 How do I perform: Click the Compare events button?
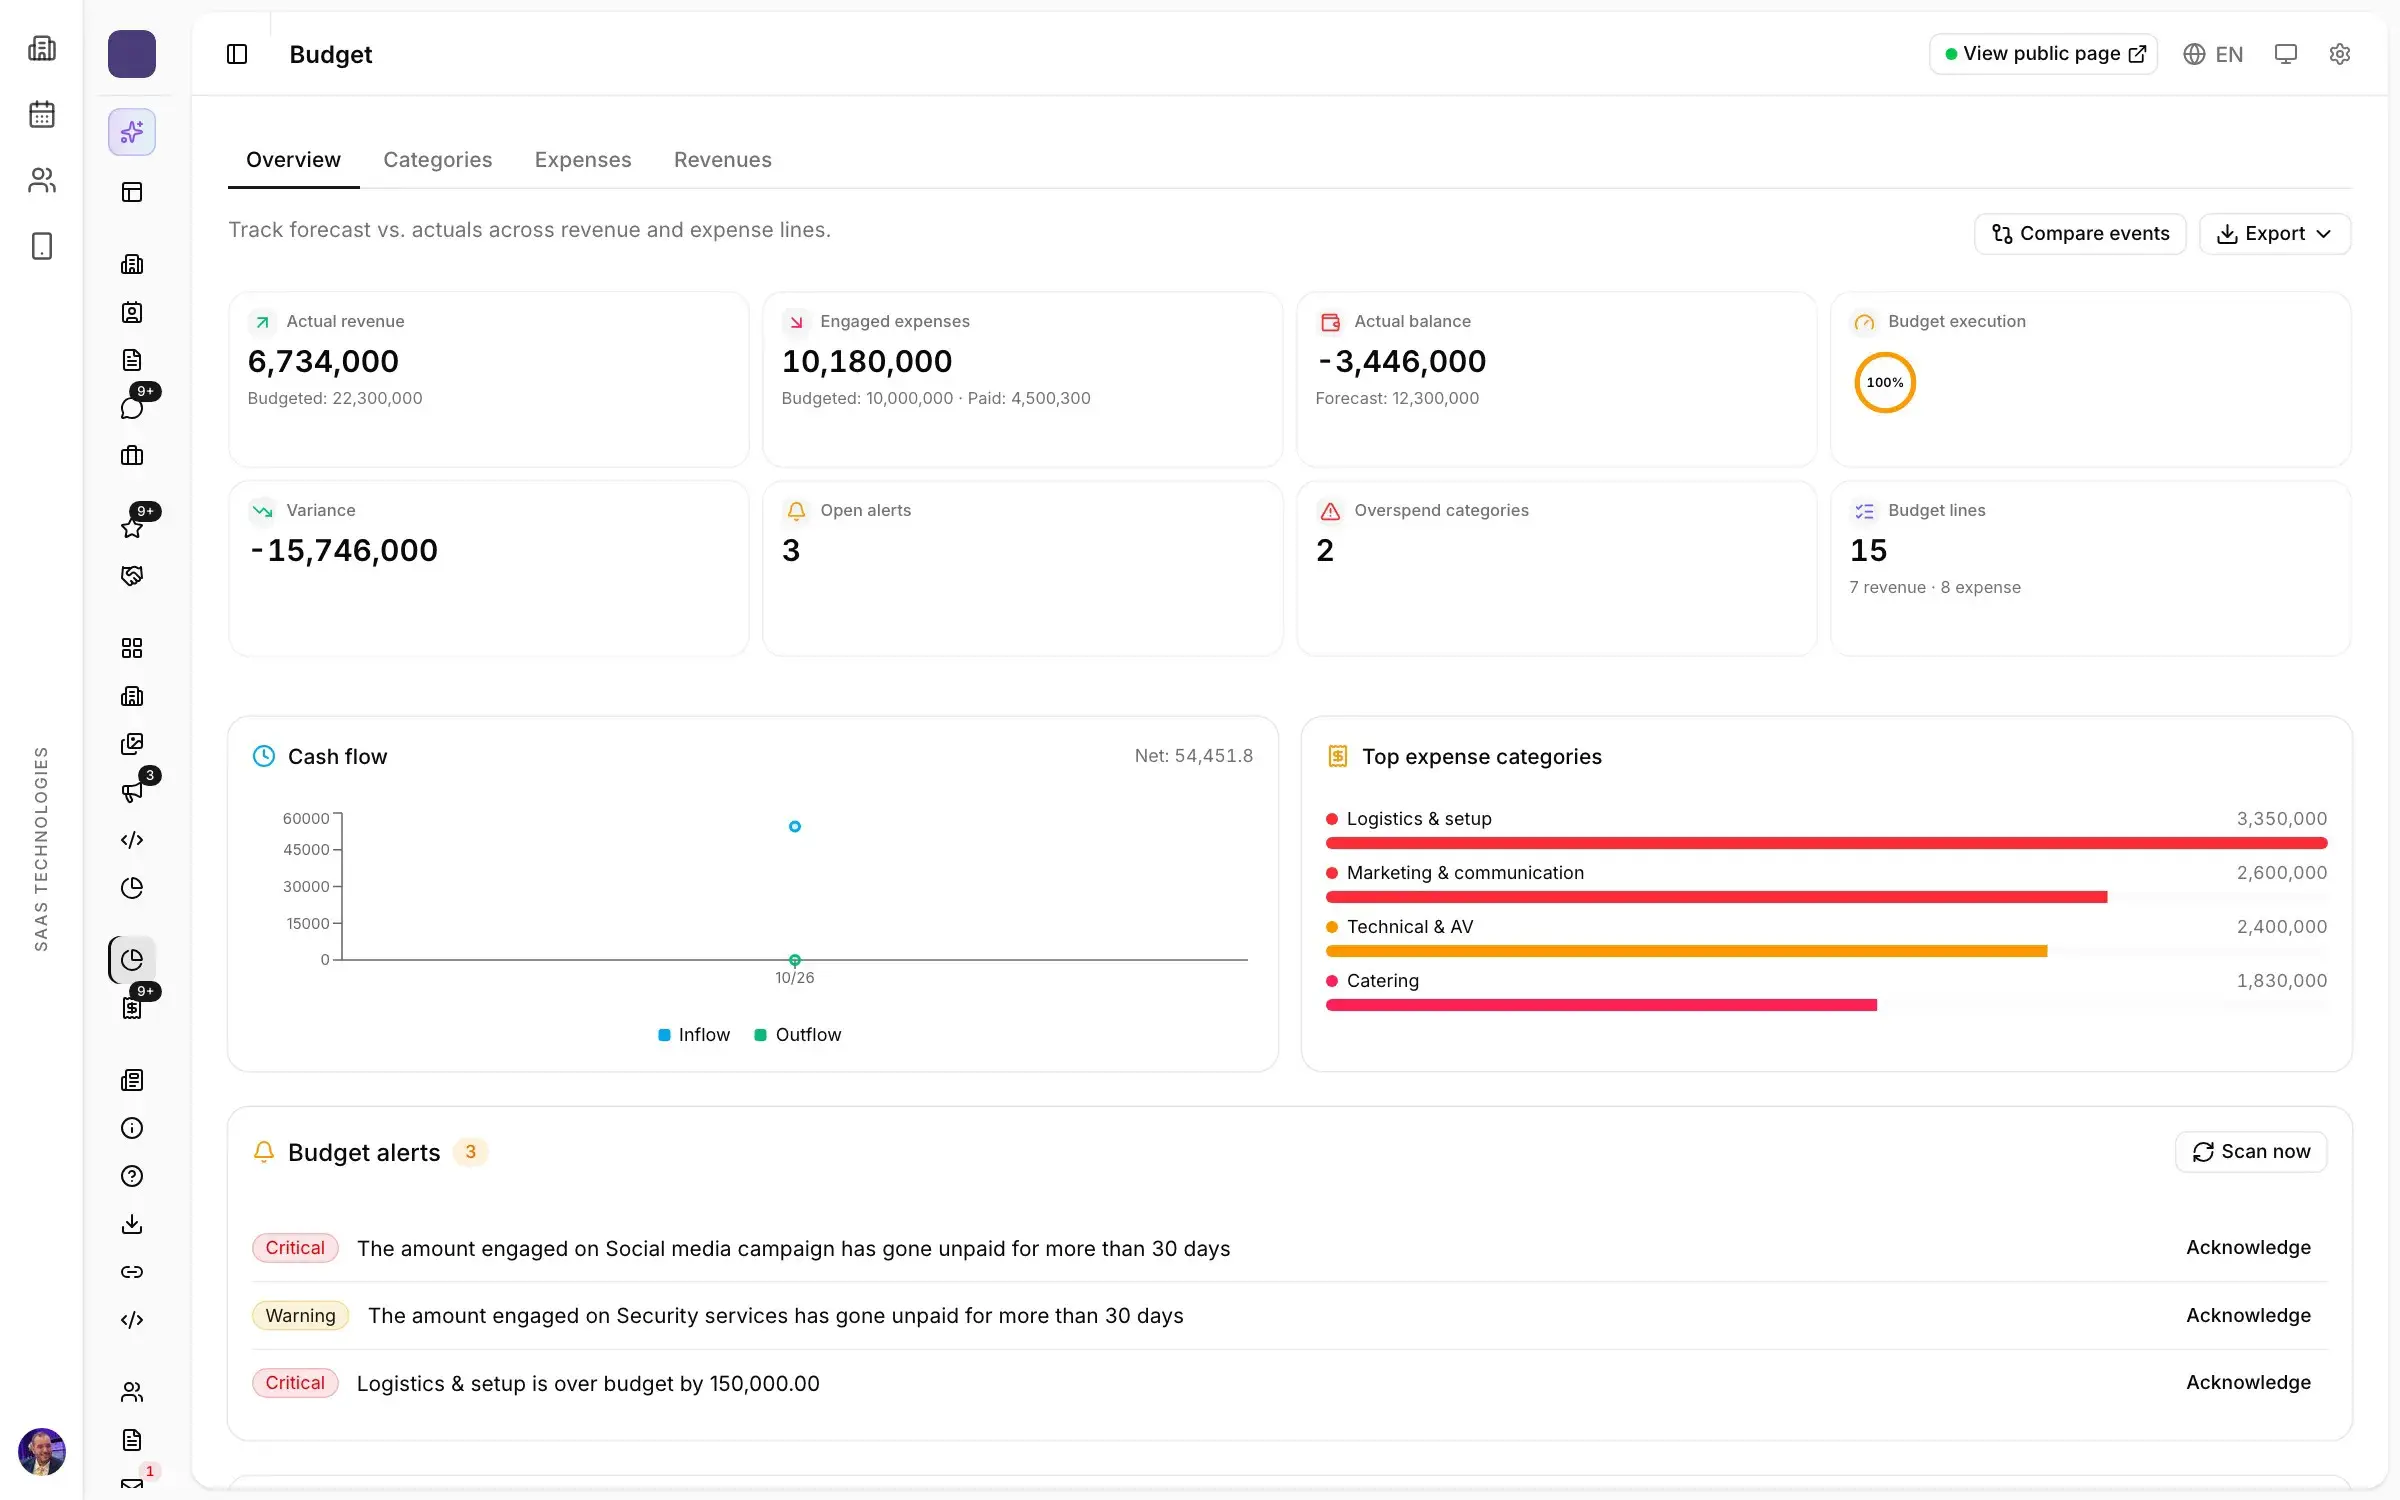2080,234
